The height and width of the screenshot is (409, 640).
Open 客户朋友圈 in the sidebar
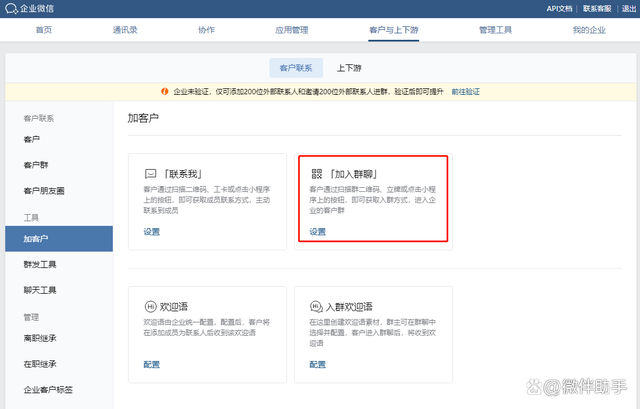pyautogui.click(x=43, y=190)
